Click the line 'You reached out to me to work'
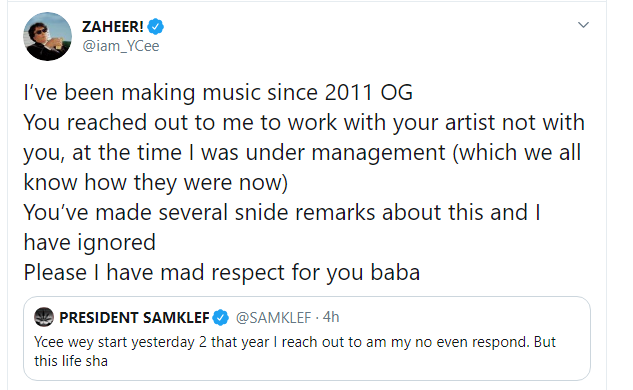This screenshot has height=390, width=633. [x=304, y=122]
